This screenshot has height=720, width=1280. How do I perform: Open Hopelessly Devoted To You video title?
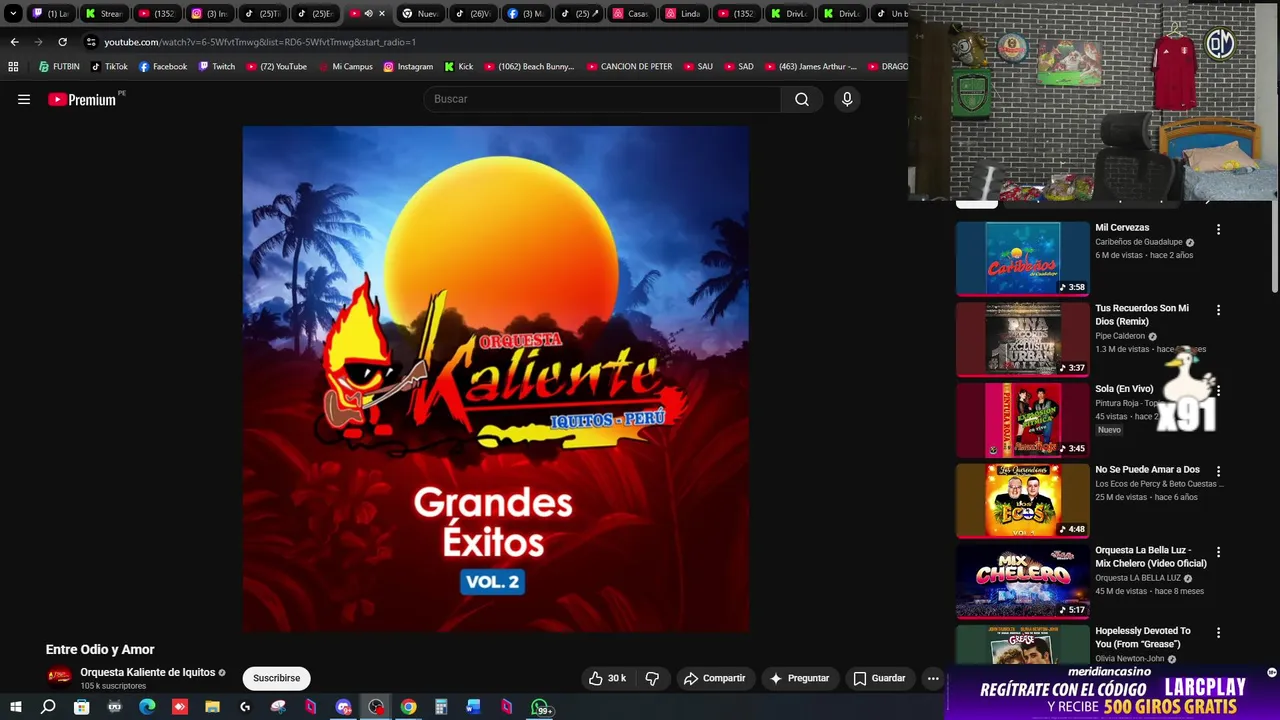[1143, 638]
